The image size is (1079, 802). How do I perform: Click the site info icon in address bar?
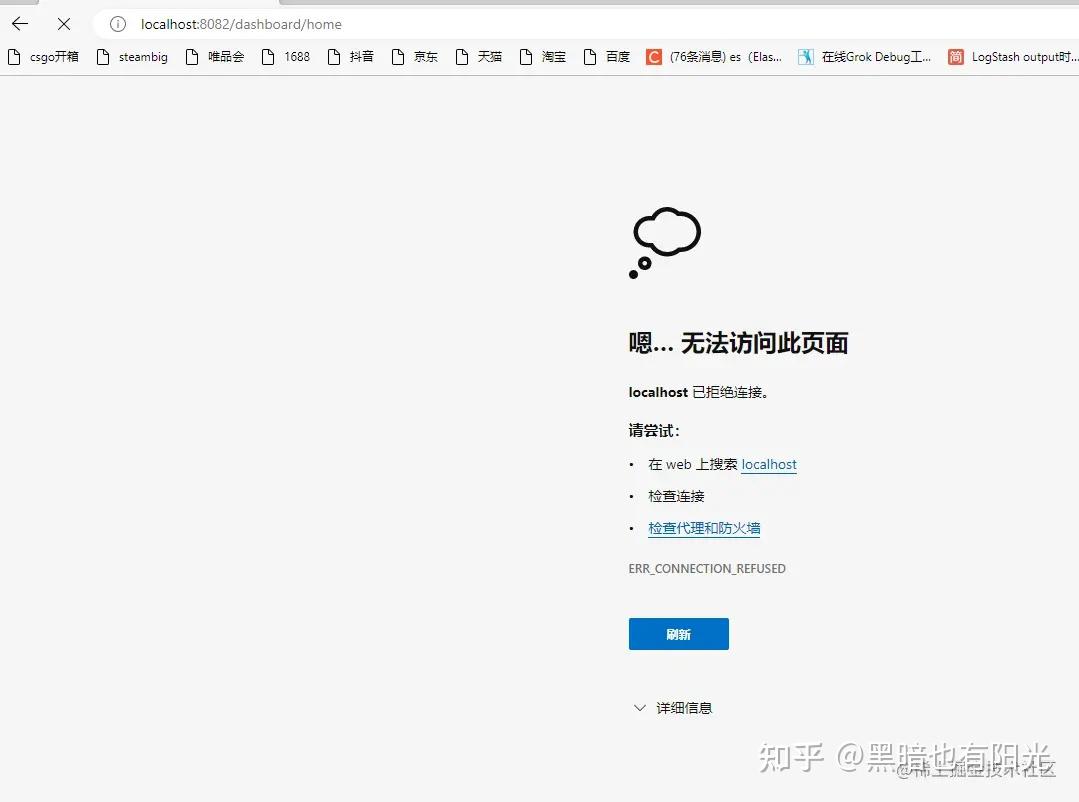coord(118,23)
